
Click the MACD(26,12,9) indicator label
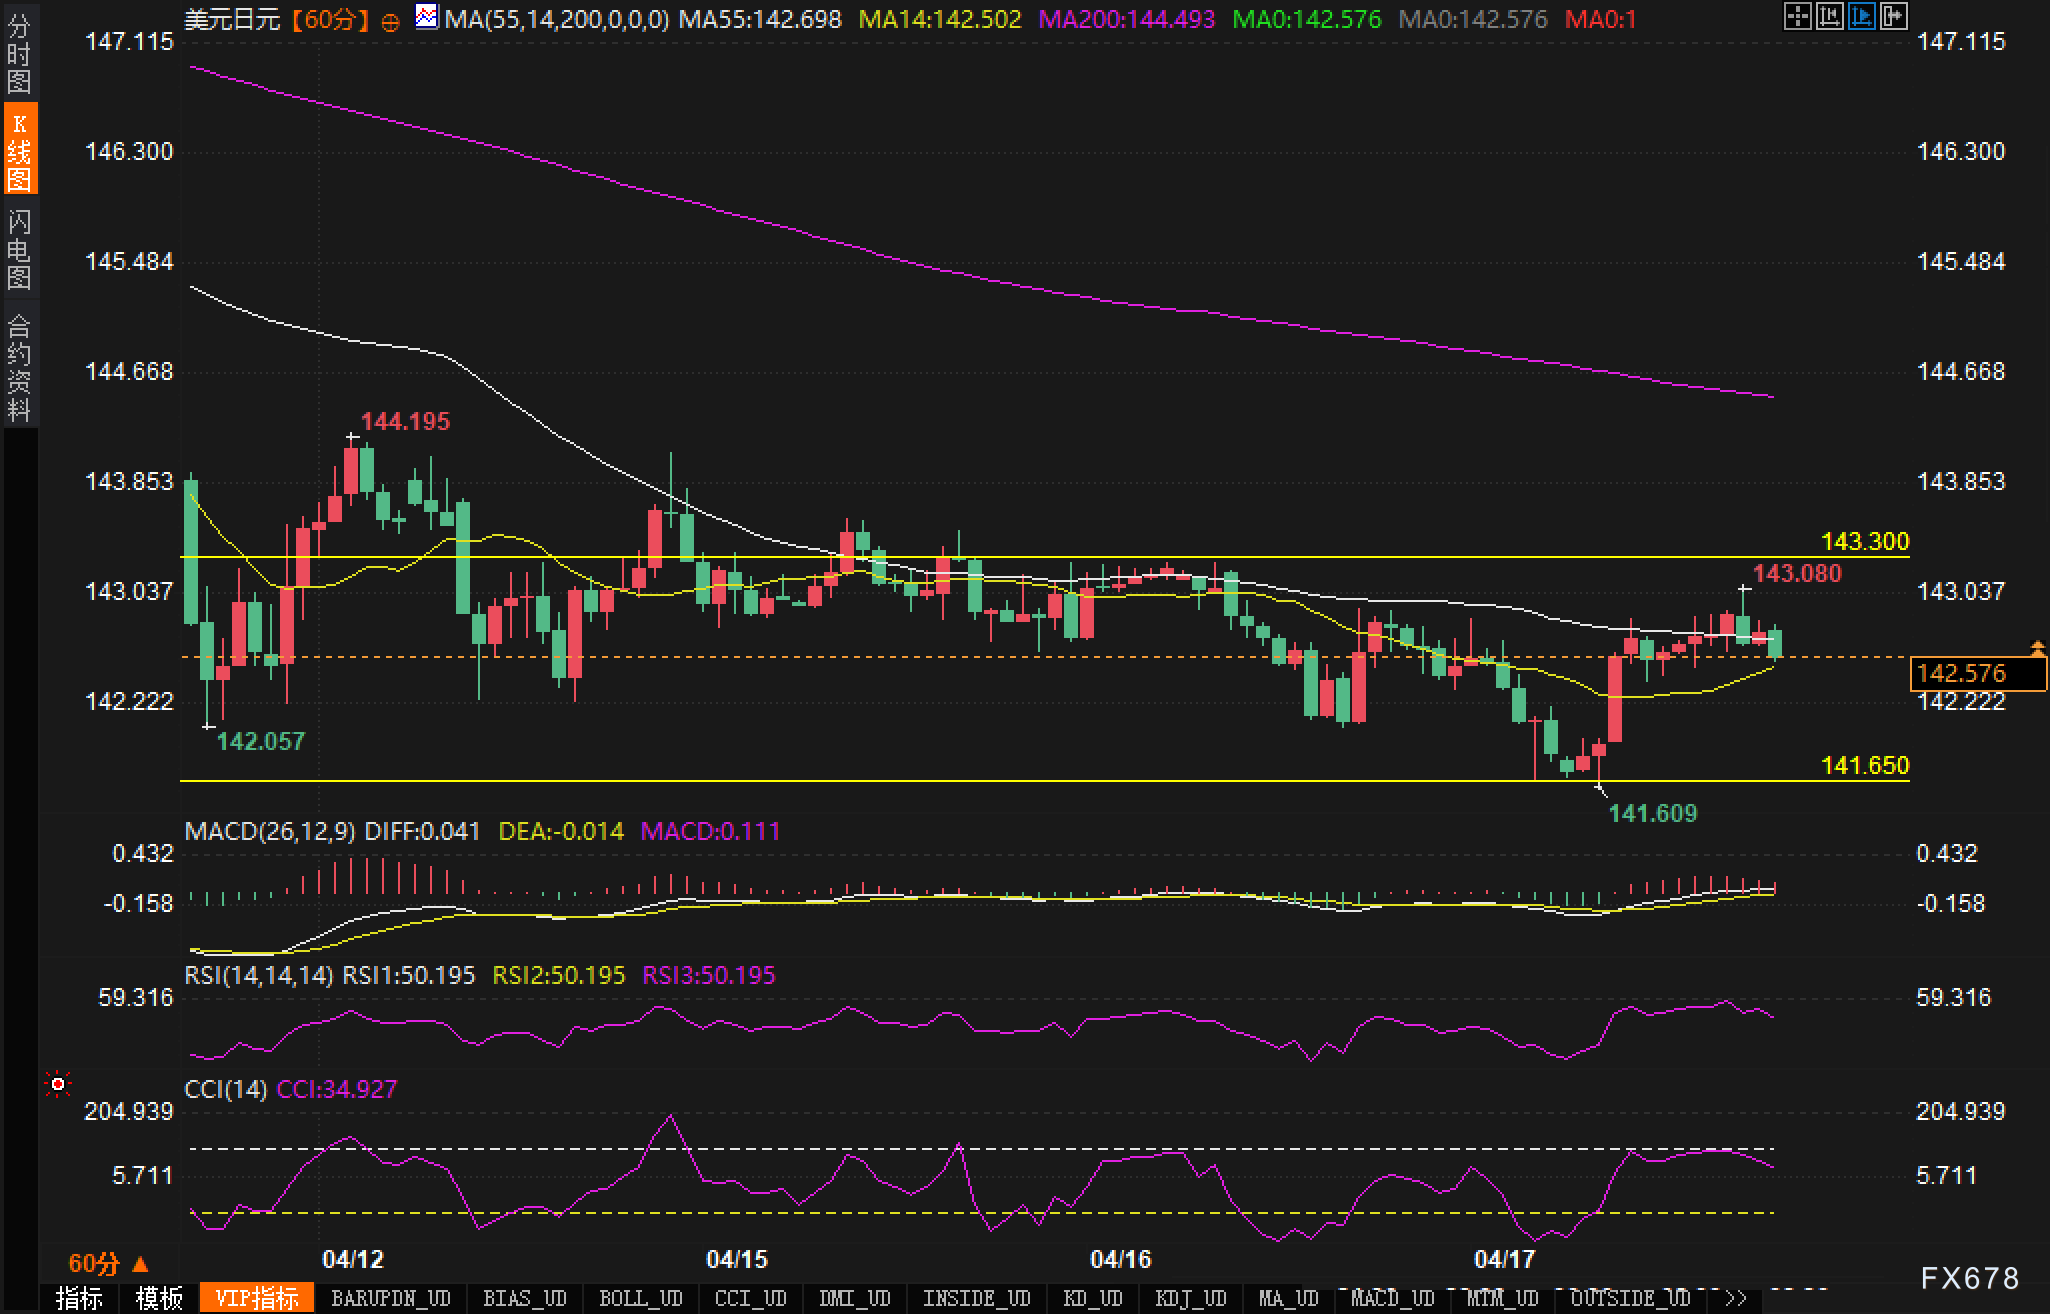[x=270, y=831]
